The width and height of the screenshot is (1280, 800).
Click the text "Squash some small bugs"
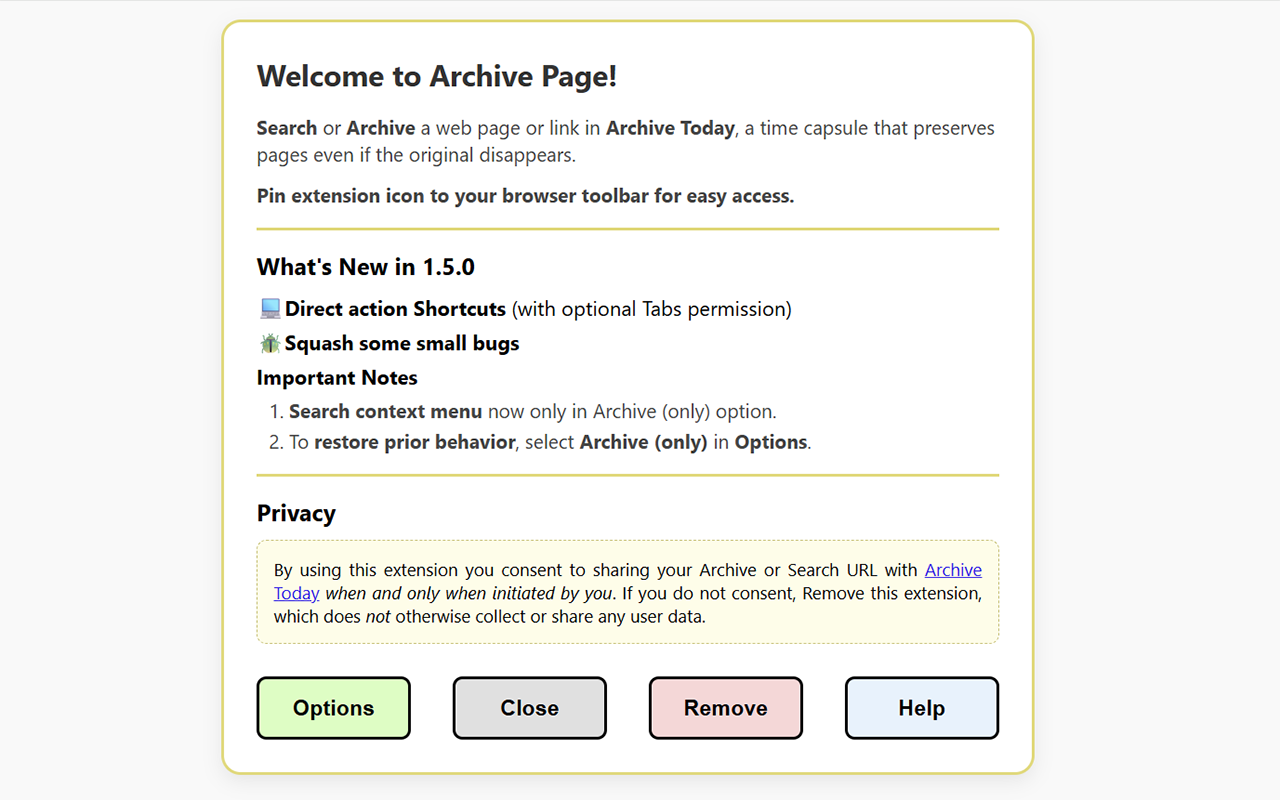402,343
